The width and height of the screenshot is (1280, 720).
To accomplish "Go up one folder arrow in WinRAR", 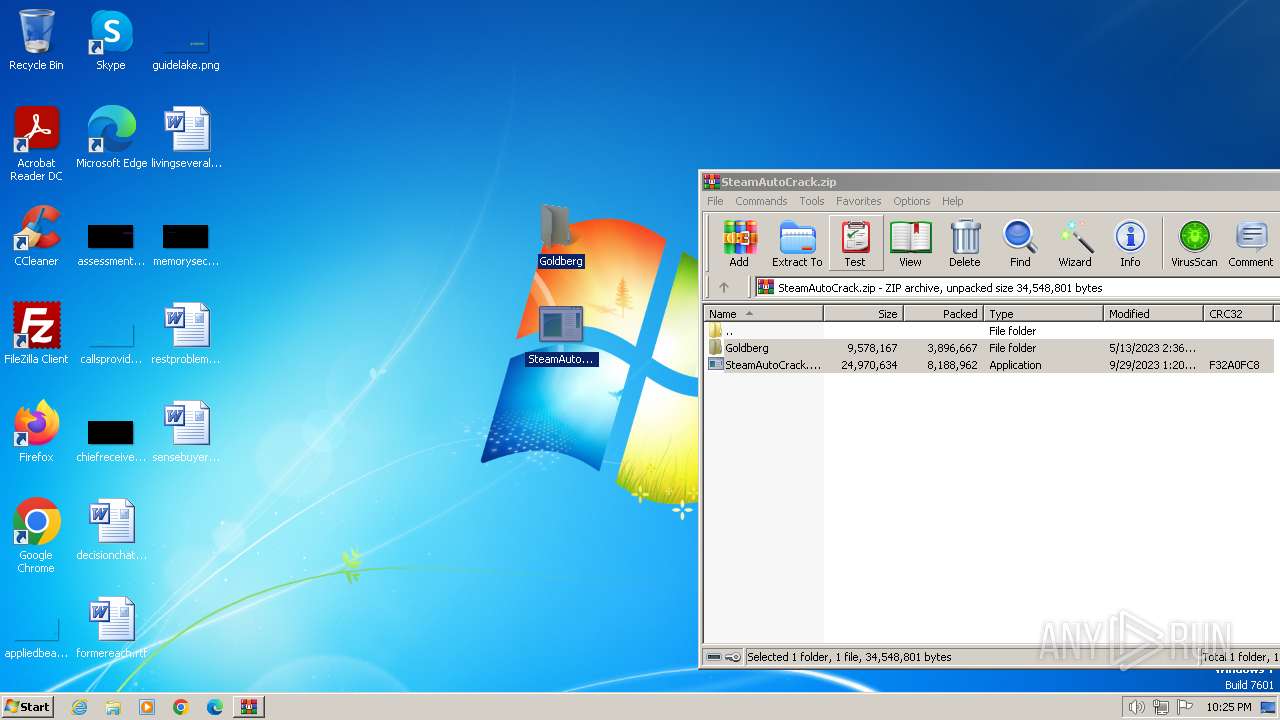I will click(724, 287).
